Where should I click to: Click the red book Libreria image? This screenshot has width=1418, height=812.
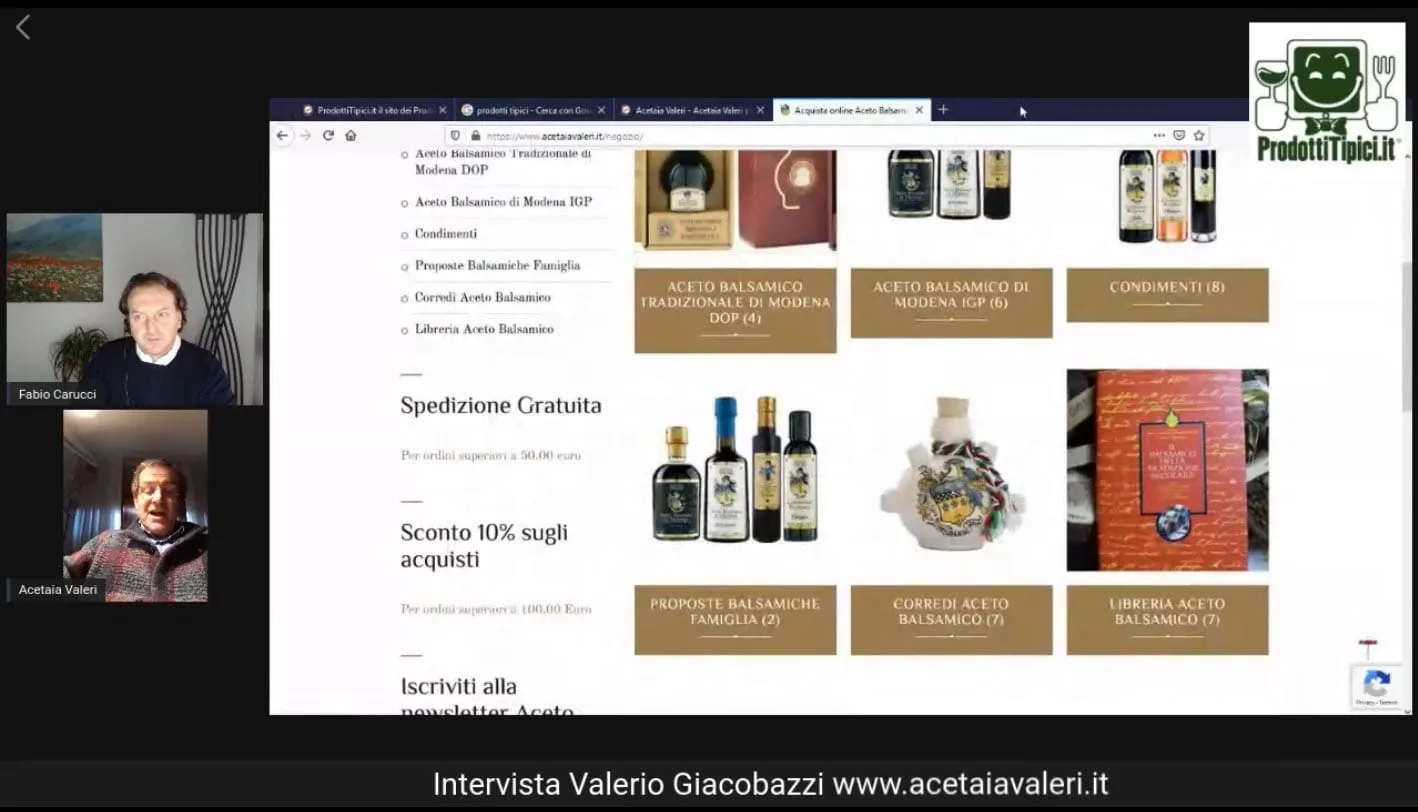click(1167, 470)
